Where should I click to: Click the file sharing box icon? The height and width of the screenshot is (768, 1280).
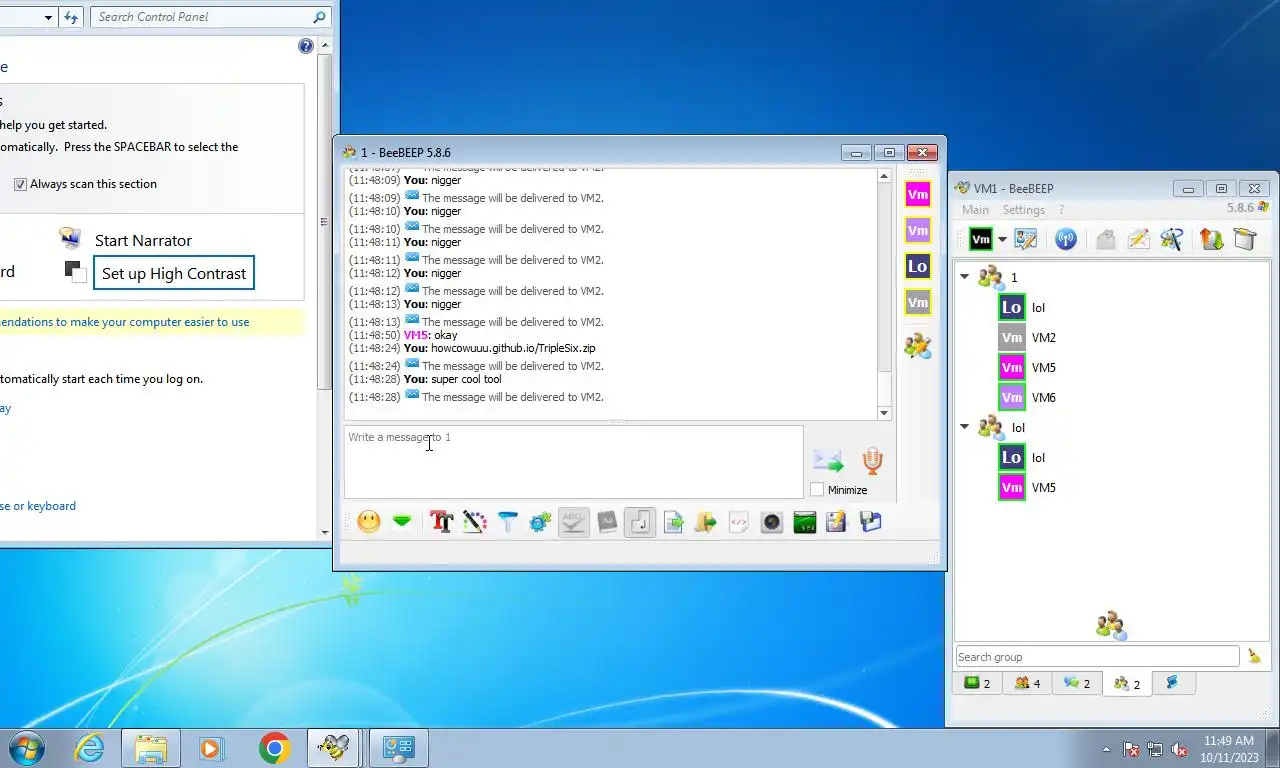pos(1244,239)
